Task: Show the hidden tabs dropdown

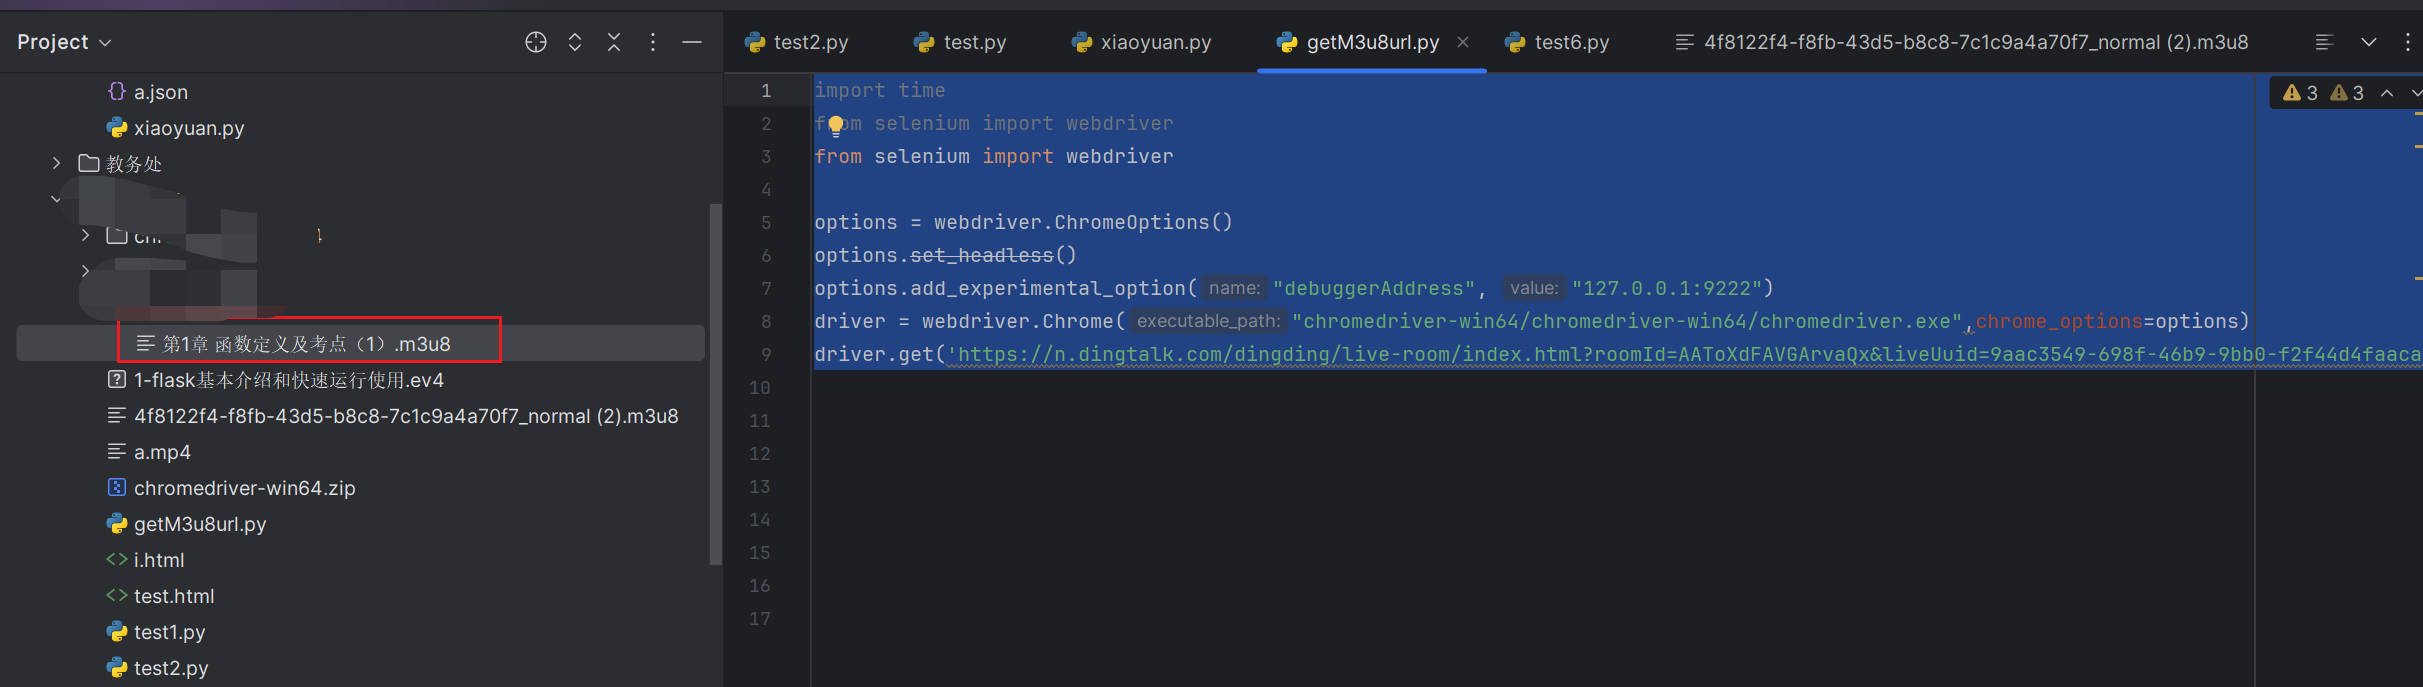Action: (x=2369, y=42)
